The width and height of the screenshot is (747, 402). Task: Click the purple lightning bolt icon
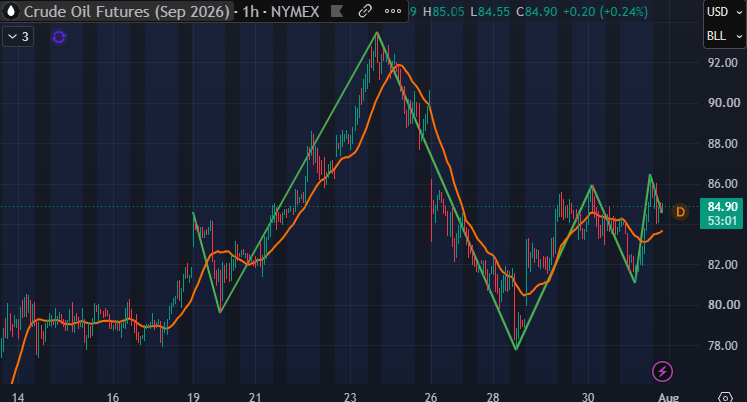coord(662,372)
